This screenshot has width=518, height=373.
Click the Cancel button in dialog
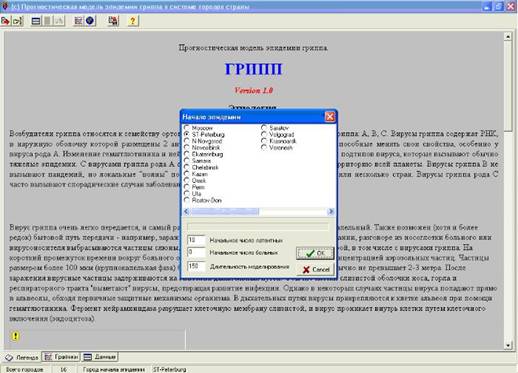click(x=315, y=269)
